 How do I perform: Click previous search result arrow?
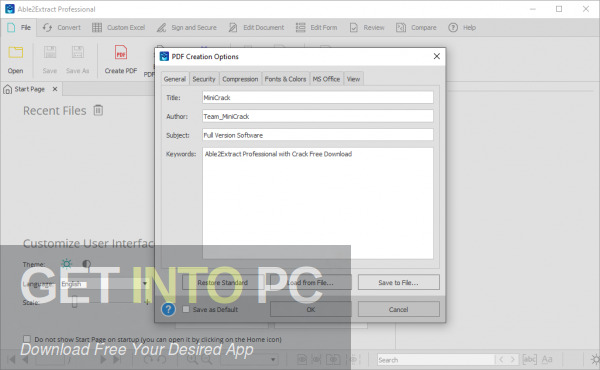click(x=501, y=359)
